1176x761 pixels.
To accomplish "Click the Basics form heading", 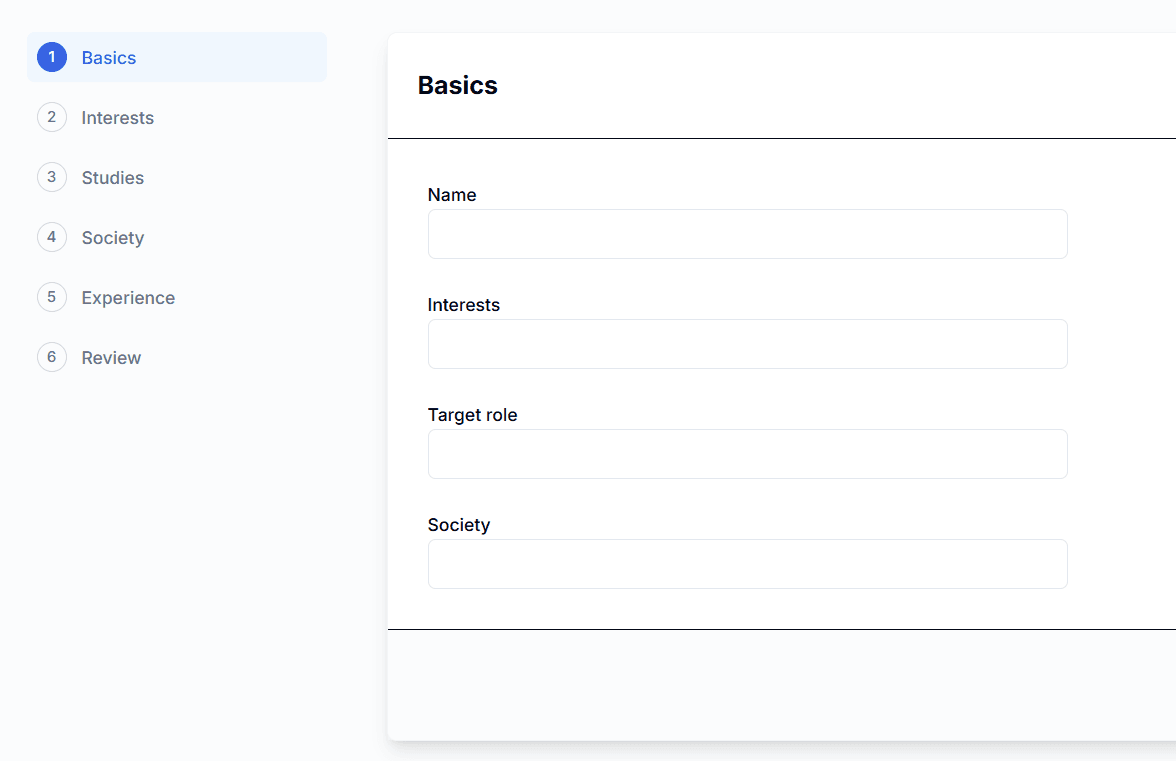I will pyautogui.click(x=457, y=86).
